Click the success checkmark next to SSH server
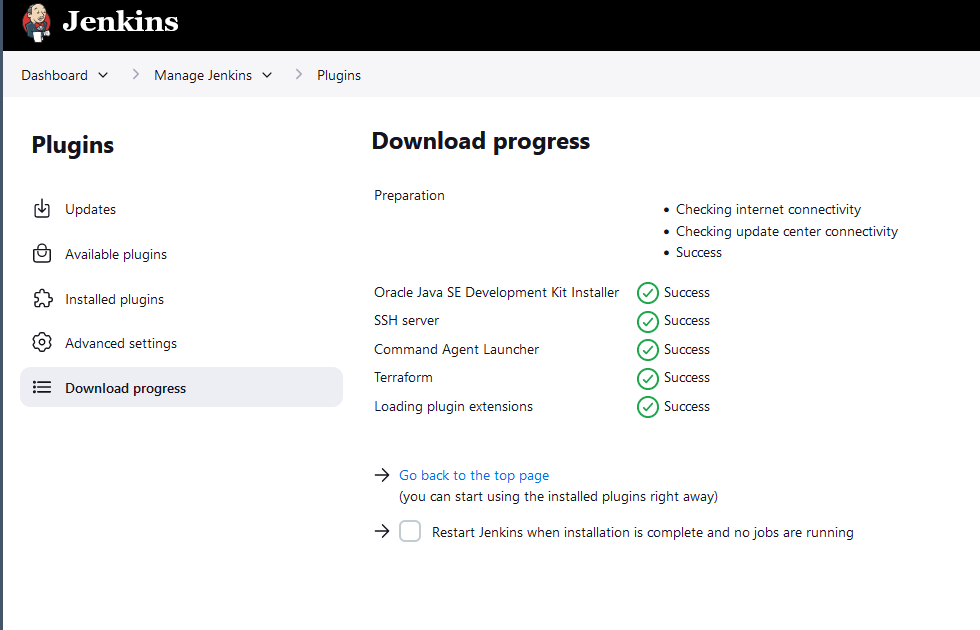 pyautogui.click(x=648, y=321)
